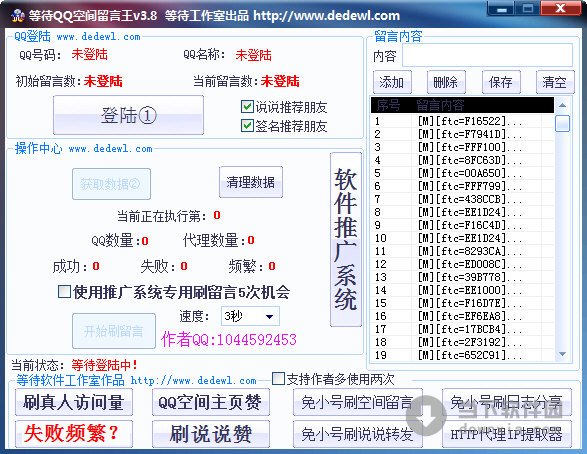Select row 13 [M][ftc=39B778]
The height and width of the screenshot is (454, 587).
click(x=463, y=277)
